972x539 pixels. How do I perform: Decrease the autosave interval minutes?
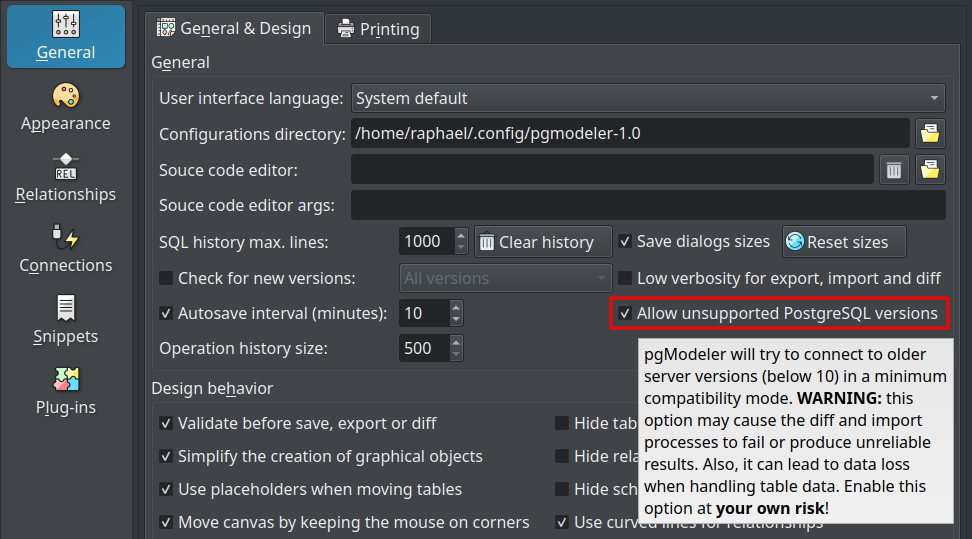tap(456, 320)
